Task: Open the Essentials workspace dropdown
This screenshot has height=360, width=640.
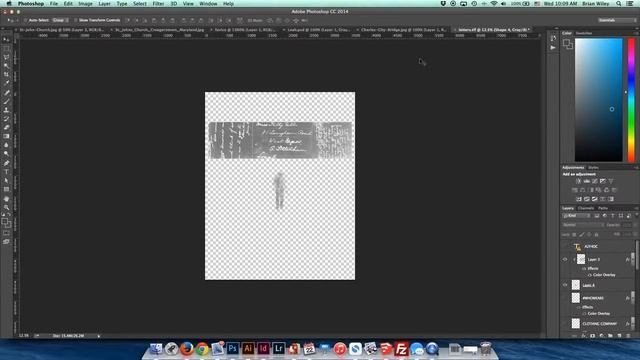Action: coord(617,20)
